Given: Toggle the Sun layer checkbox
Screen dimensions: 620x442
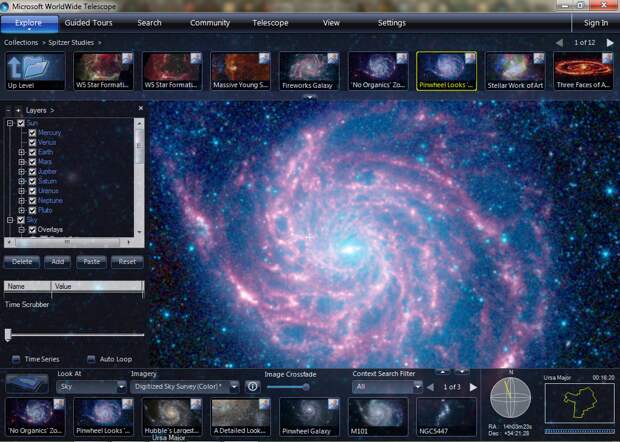Looking at the screenshot, I should pos(21,123).
